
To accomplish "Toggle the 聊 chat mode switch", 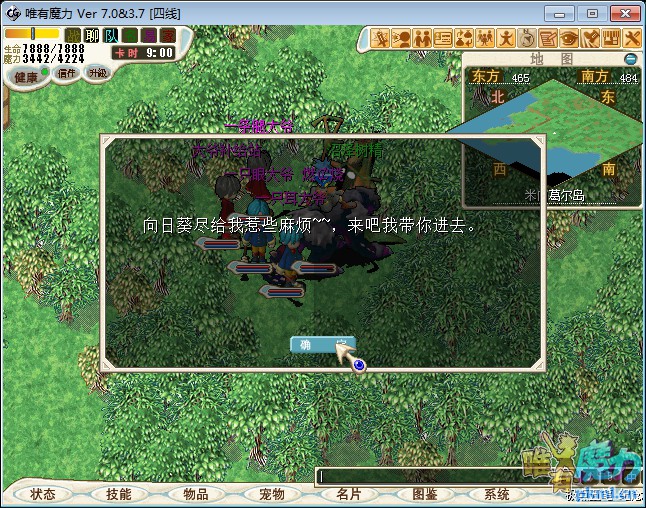I will 92,36.
